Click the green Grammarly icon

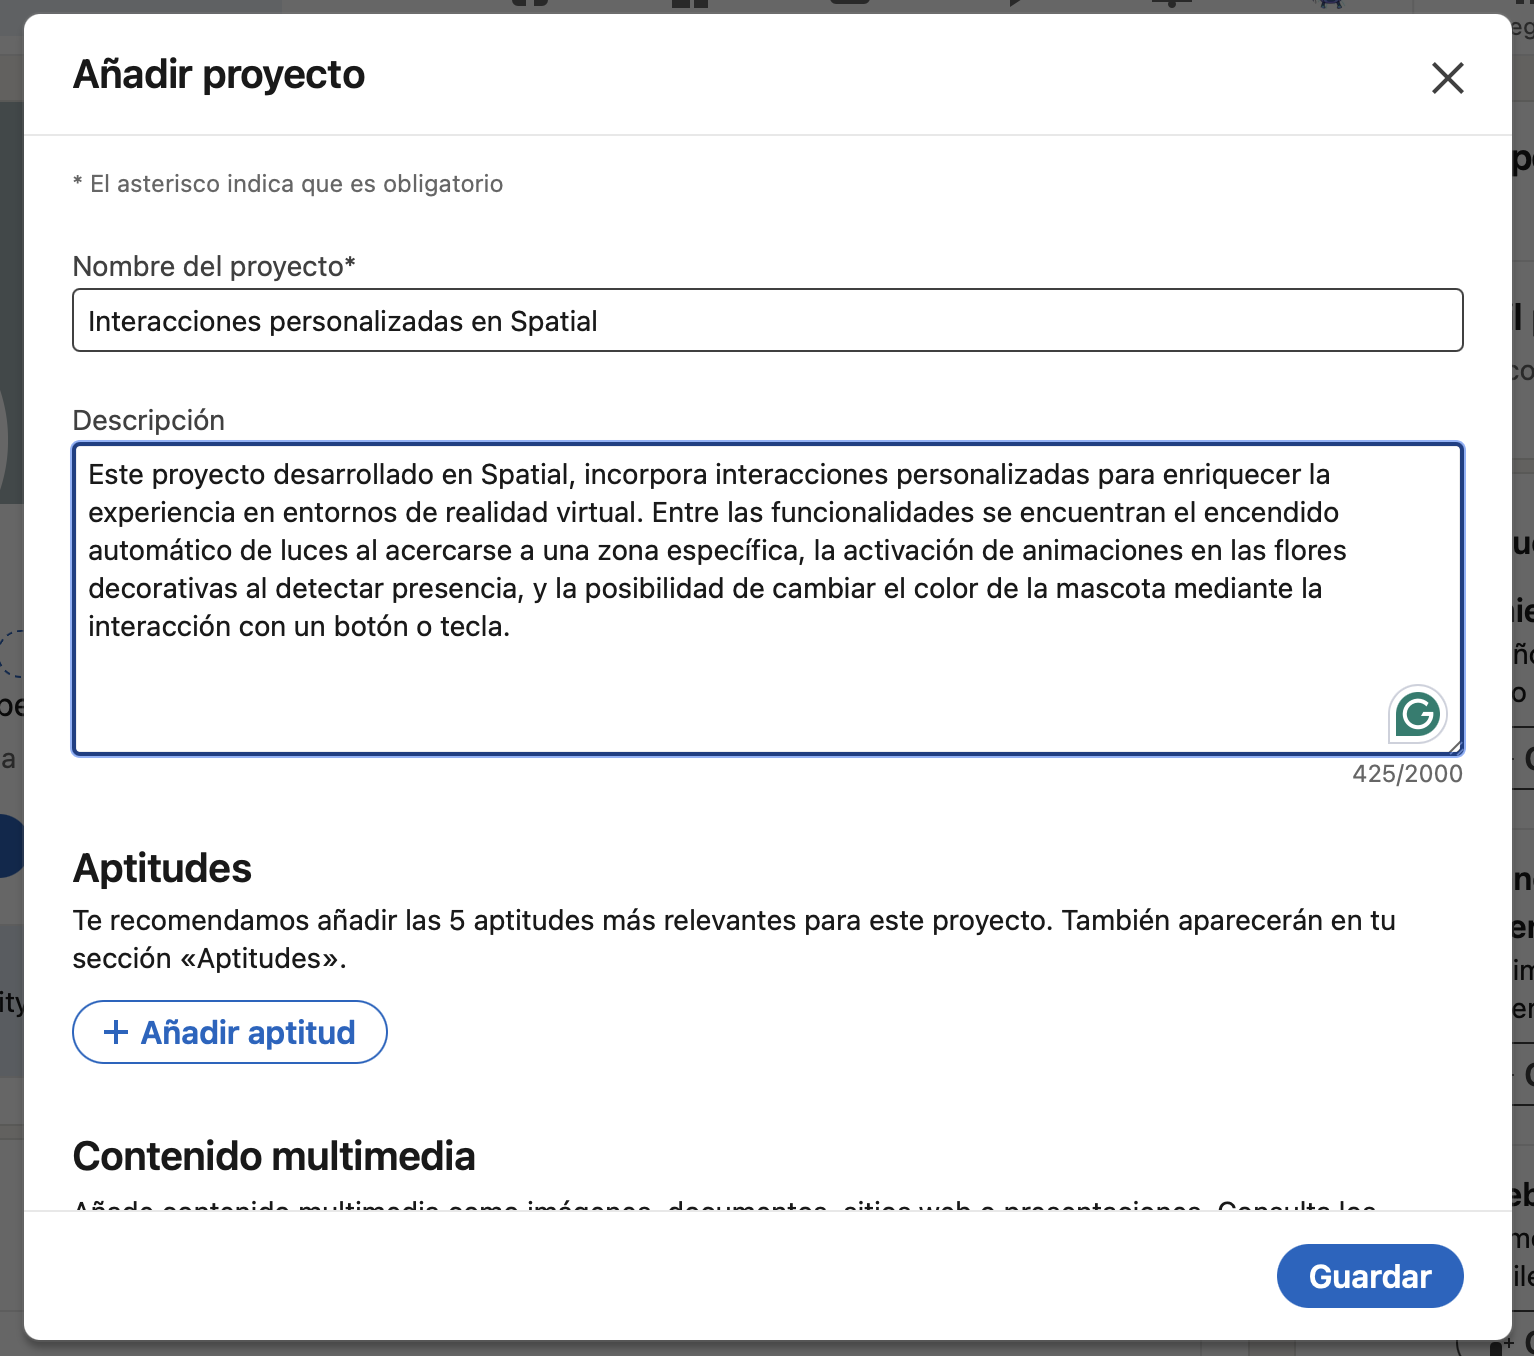[x=1417, y=714]
